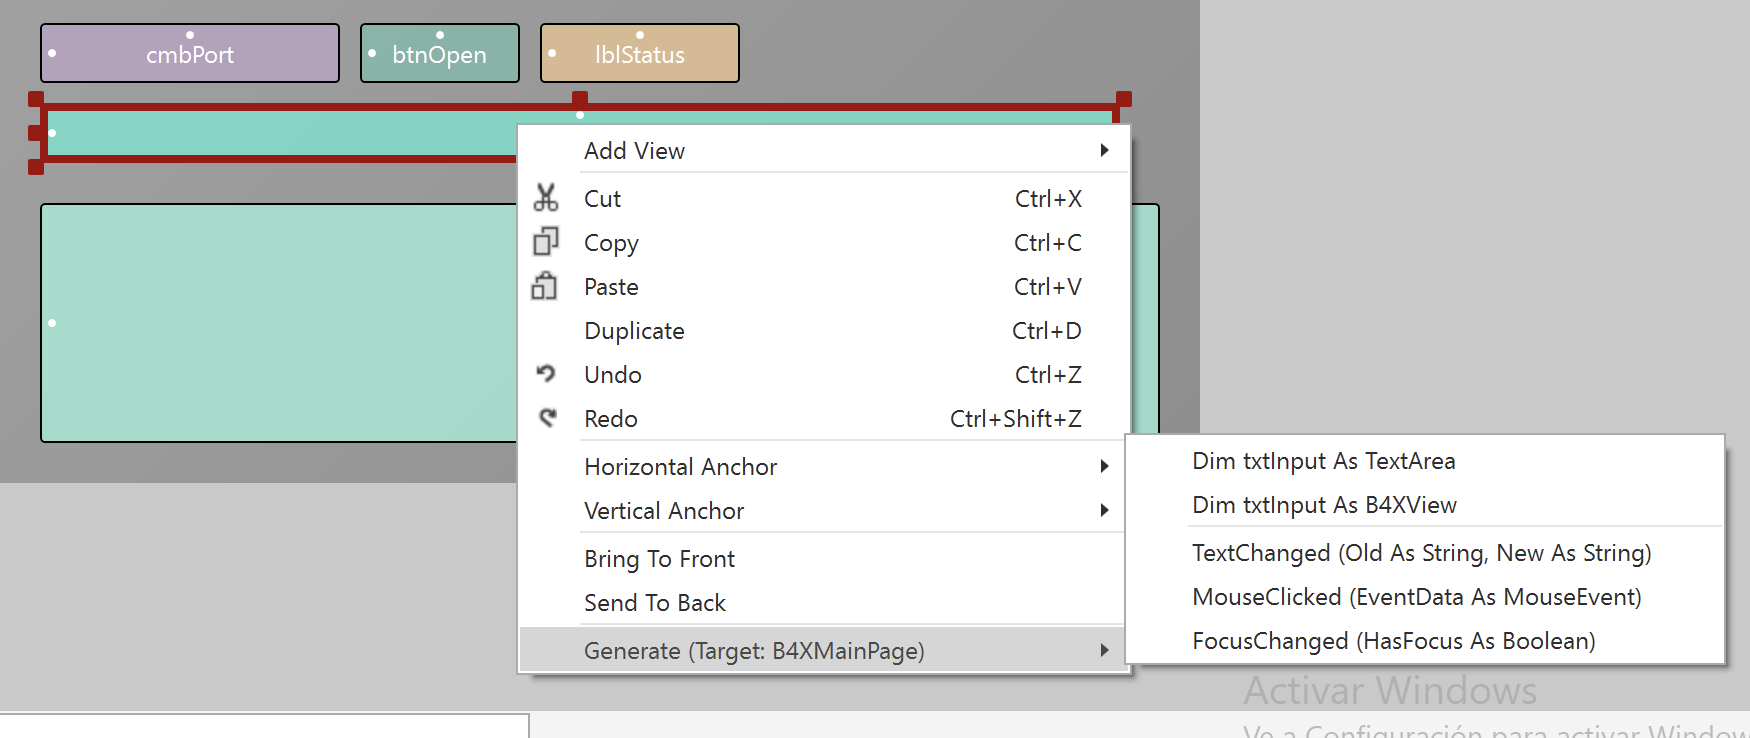Generate Dim txtInput As B4XView
The image size is (1750, 738).
pos(1324,505)
